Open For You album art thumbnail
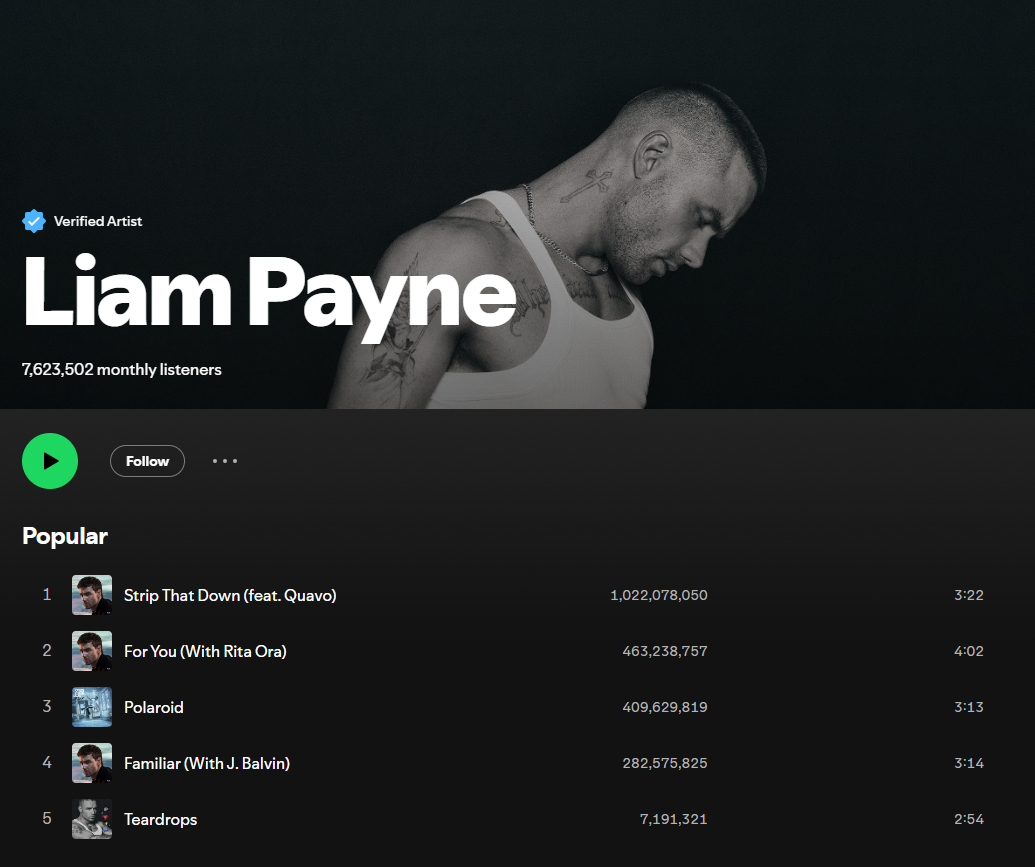 point(92,651)
